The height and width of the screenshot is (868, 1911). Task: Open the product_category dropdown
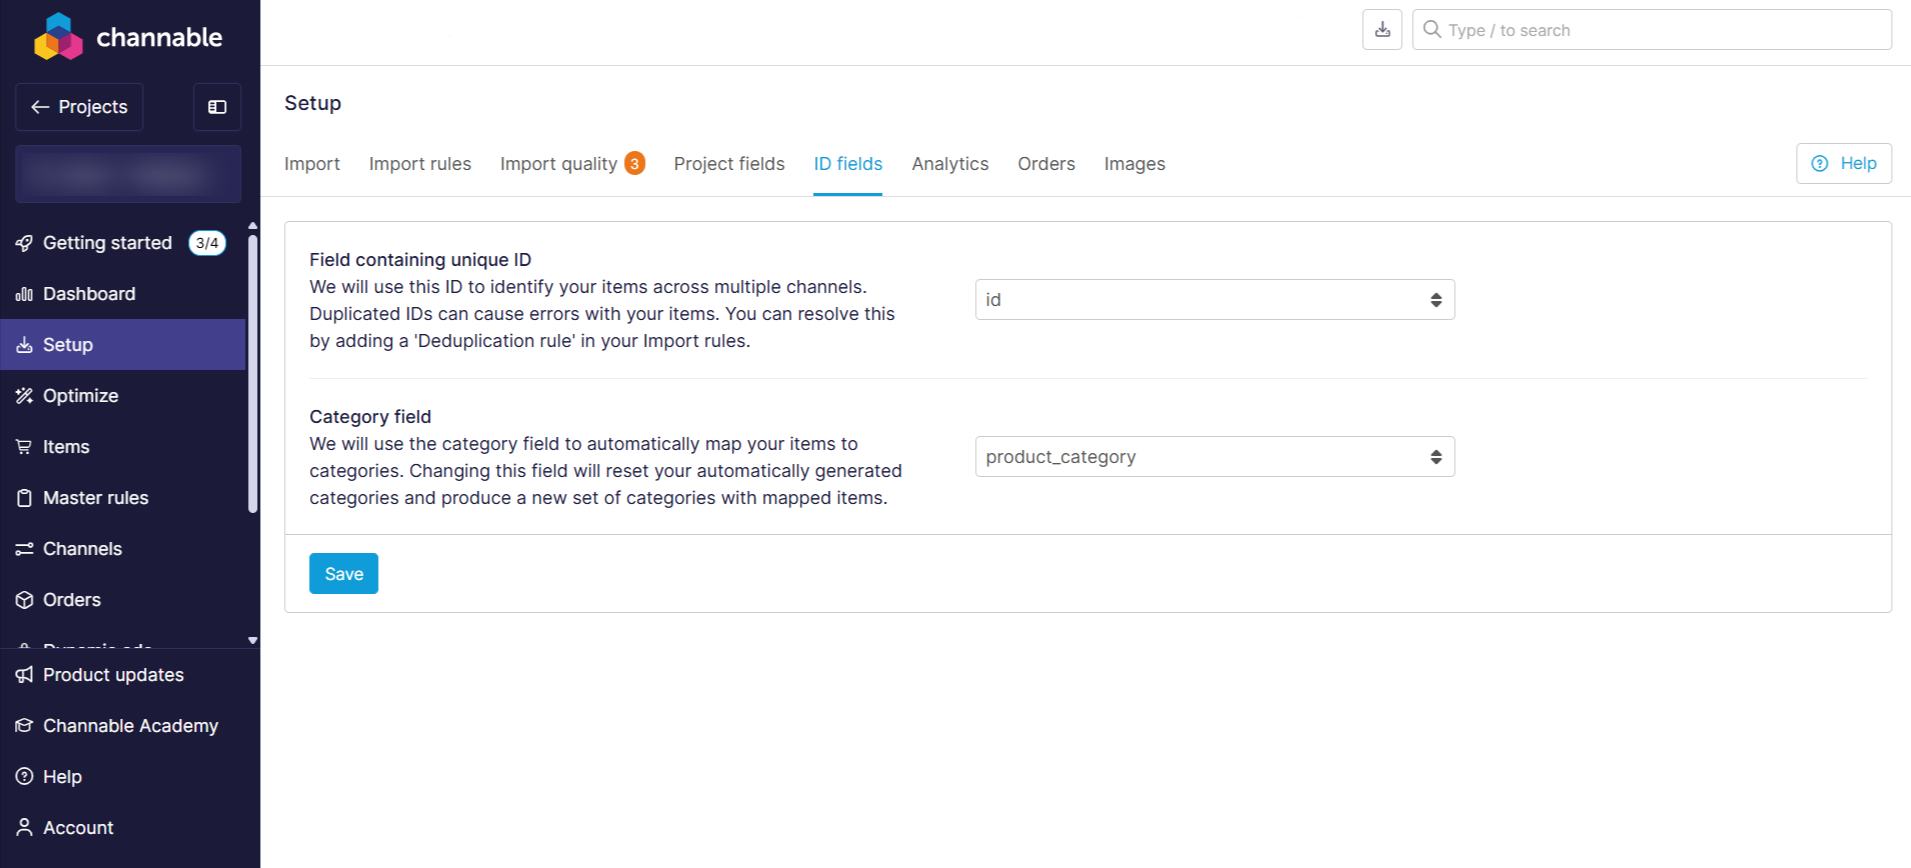1214,457
